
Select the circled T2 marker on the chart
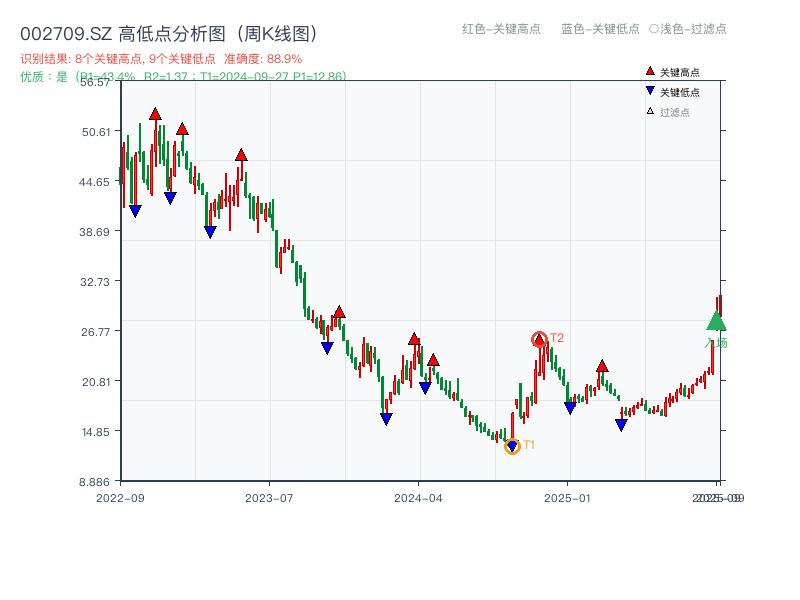tap(539, 339)
